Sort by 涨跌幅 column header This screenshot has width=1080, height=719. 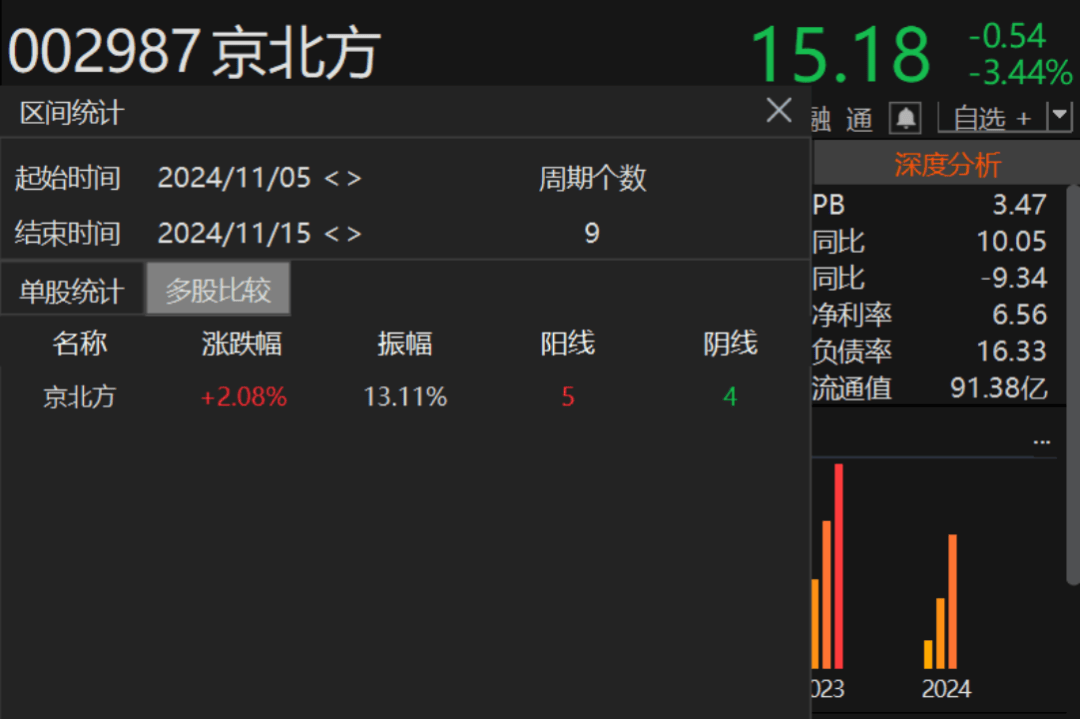(242, 343)
